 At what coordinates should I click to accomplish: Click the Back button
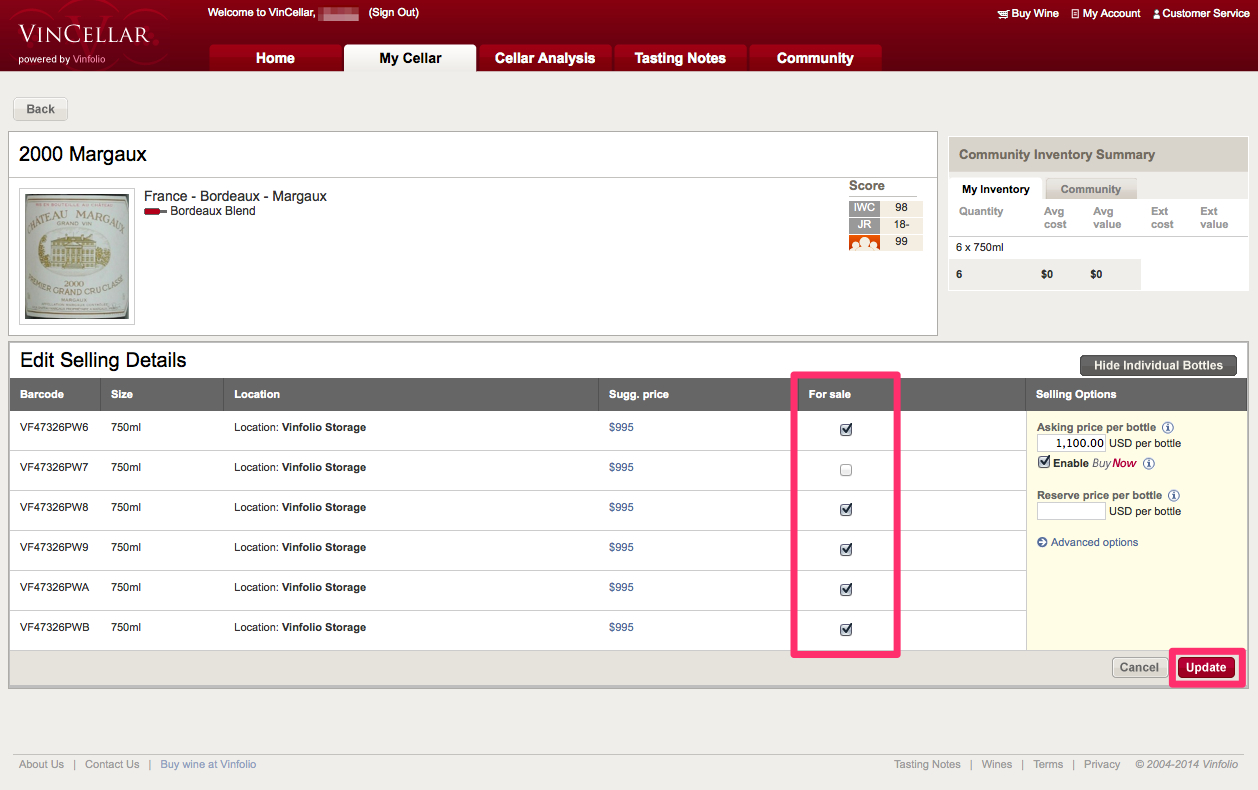[41, 109]
